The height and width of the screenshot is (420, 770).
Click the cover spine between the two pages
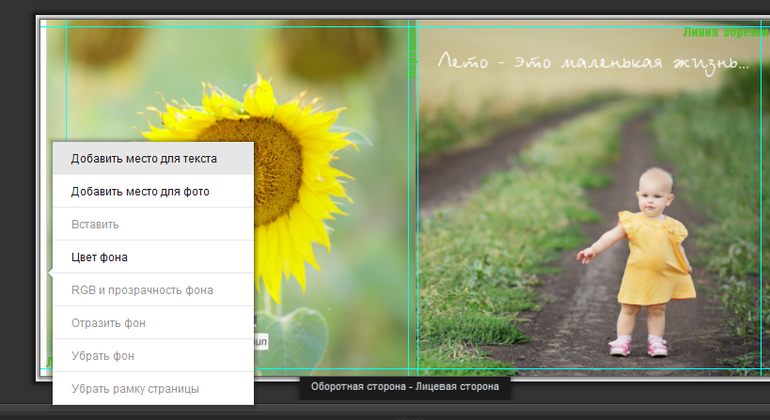[412, 200]
